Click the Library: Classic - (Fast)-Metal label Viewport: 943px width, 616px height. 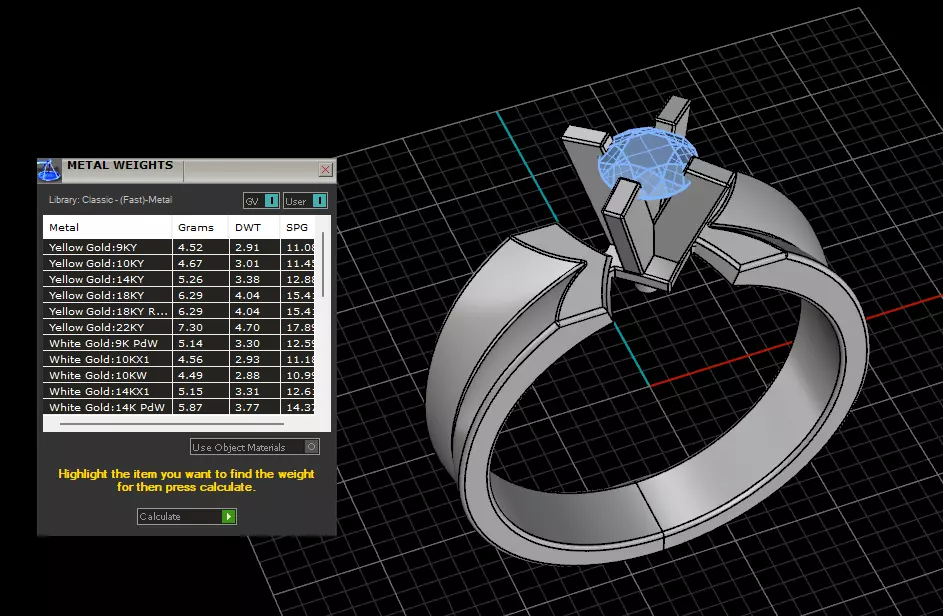coord(111,200)
